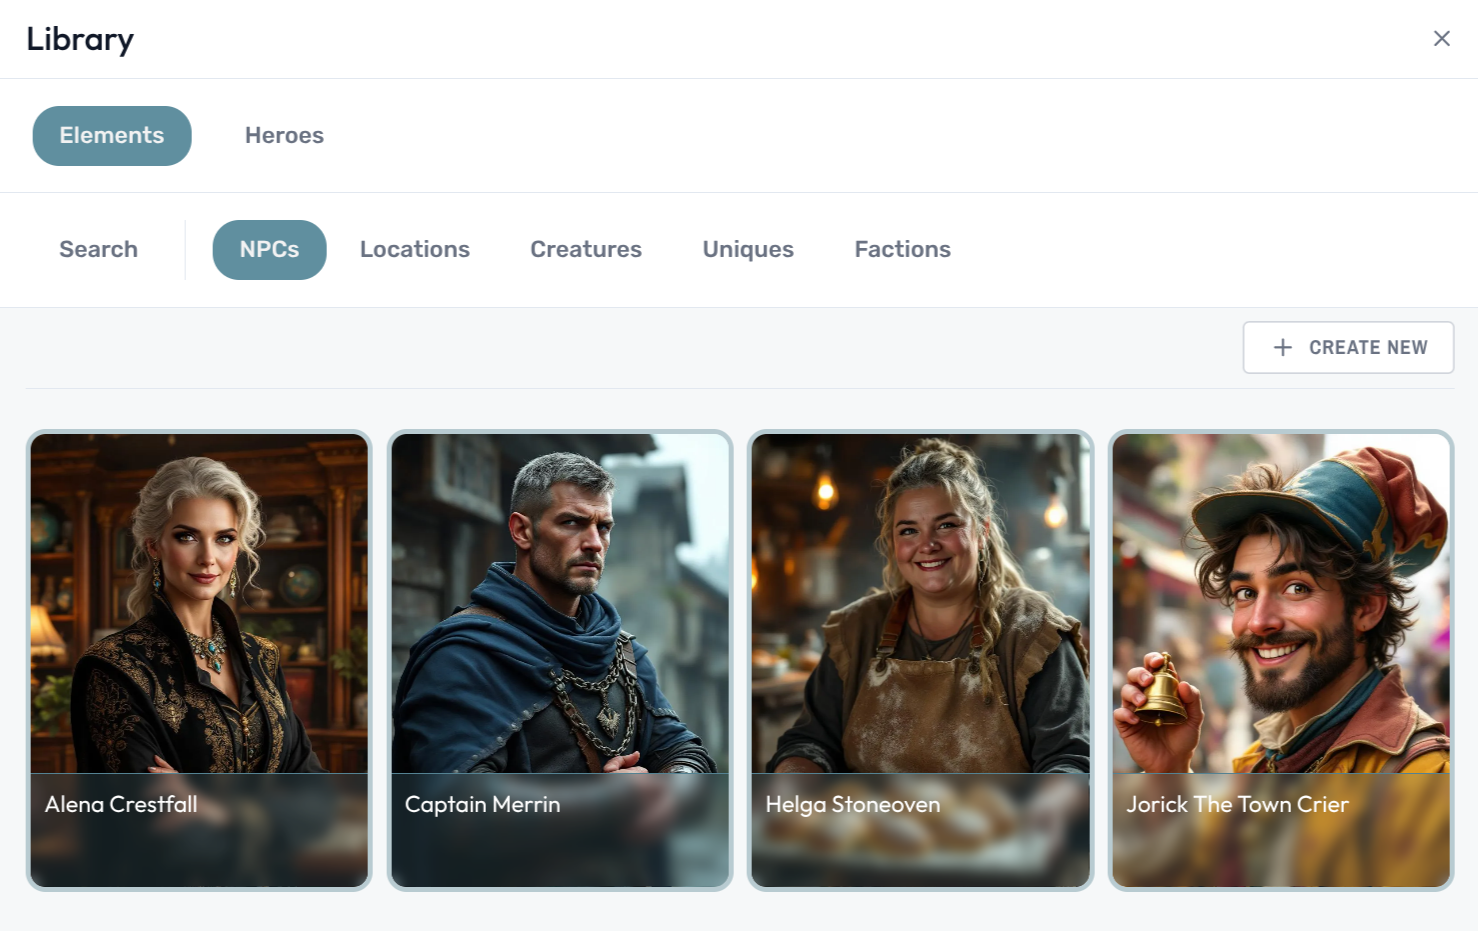This screenshot has width=1478, height=931.
Task: Select the Elements section pill
Action: (111, 135)
